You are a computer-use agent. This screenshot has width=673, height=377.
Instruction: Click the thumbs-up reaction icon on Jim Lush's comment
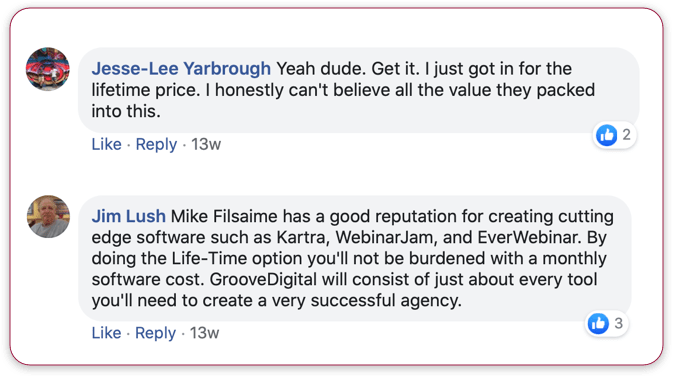click(598, 323)
